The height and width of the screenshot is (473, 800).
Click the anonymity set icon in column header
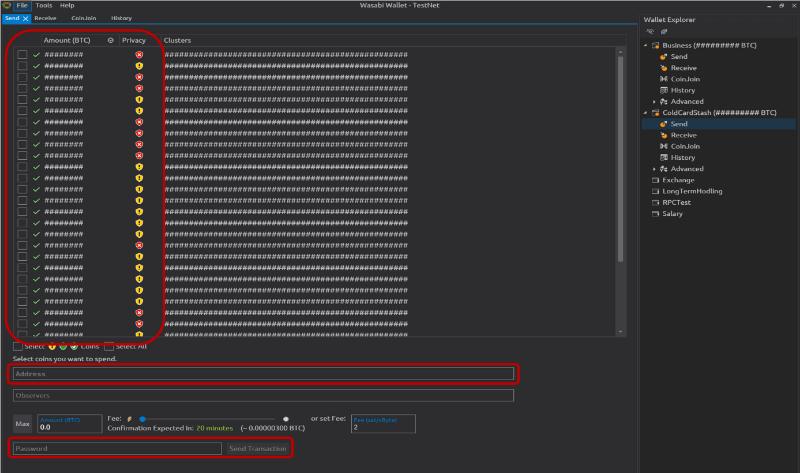pos(110,40)
